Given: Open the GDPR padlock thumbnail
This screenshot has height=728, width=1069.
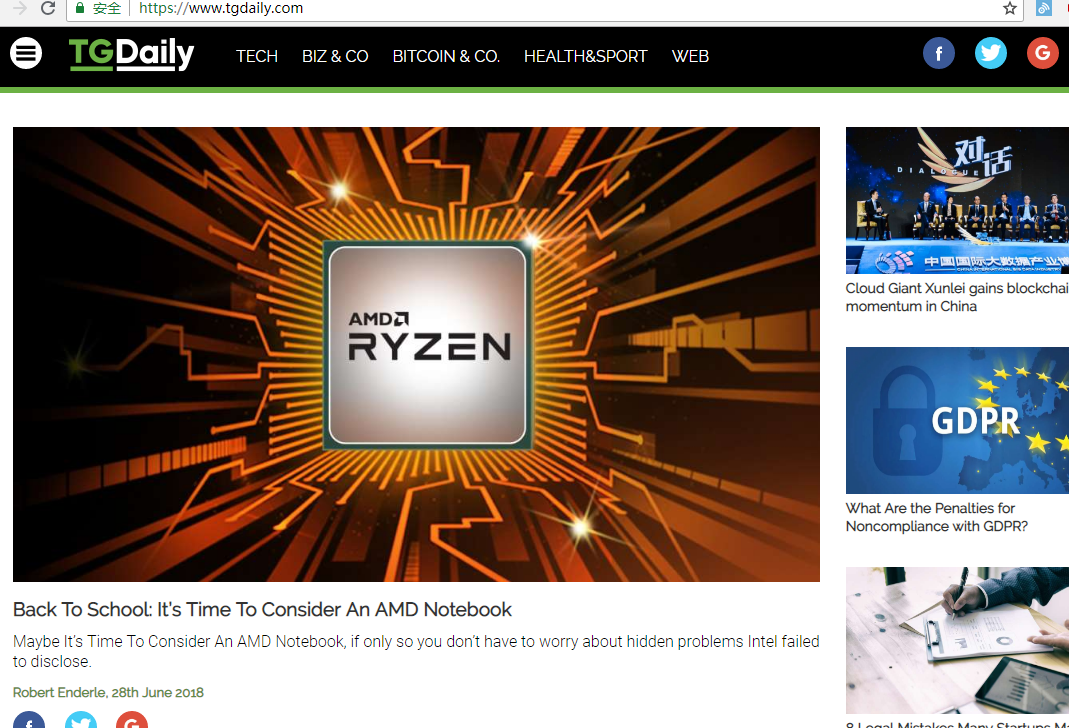Looking at the screenshot, I should [957, 421].
